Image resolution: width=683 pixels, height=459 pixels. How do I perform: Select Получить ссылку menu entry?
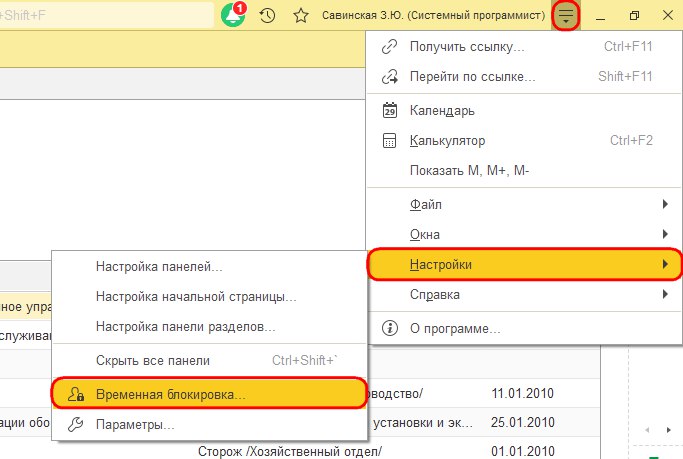[524, 47]
